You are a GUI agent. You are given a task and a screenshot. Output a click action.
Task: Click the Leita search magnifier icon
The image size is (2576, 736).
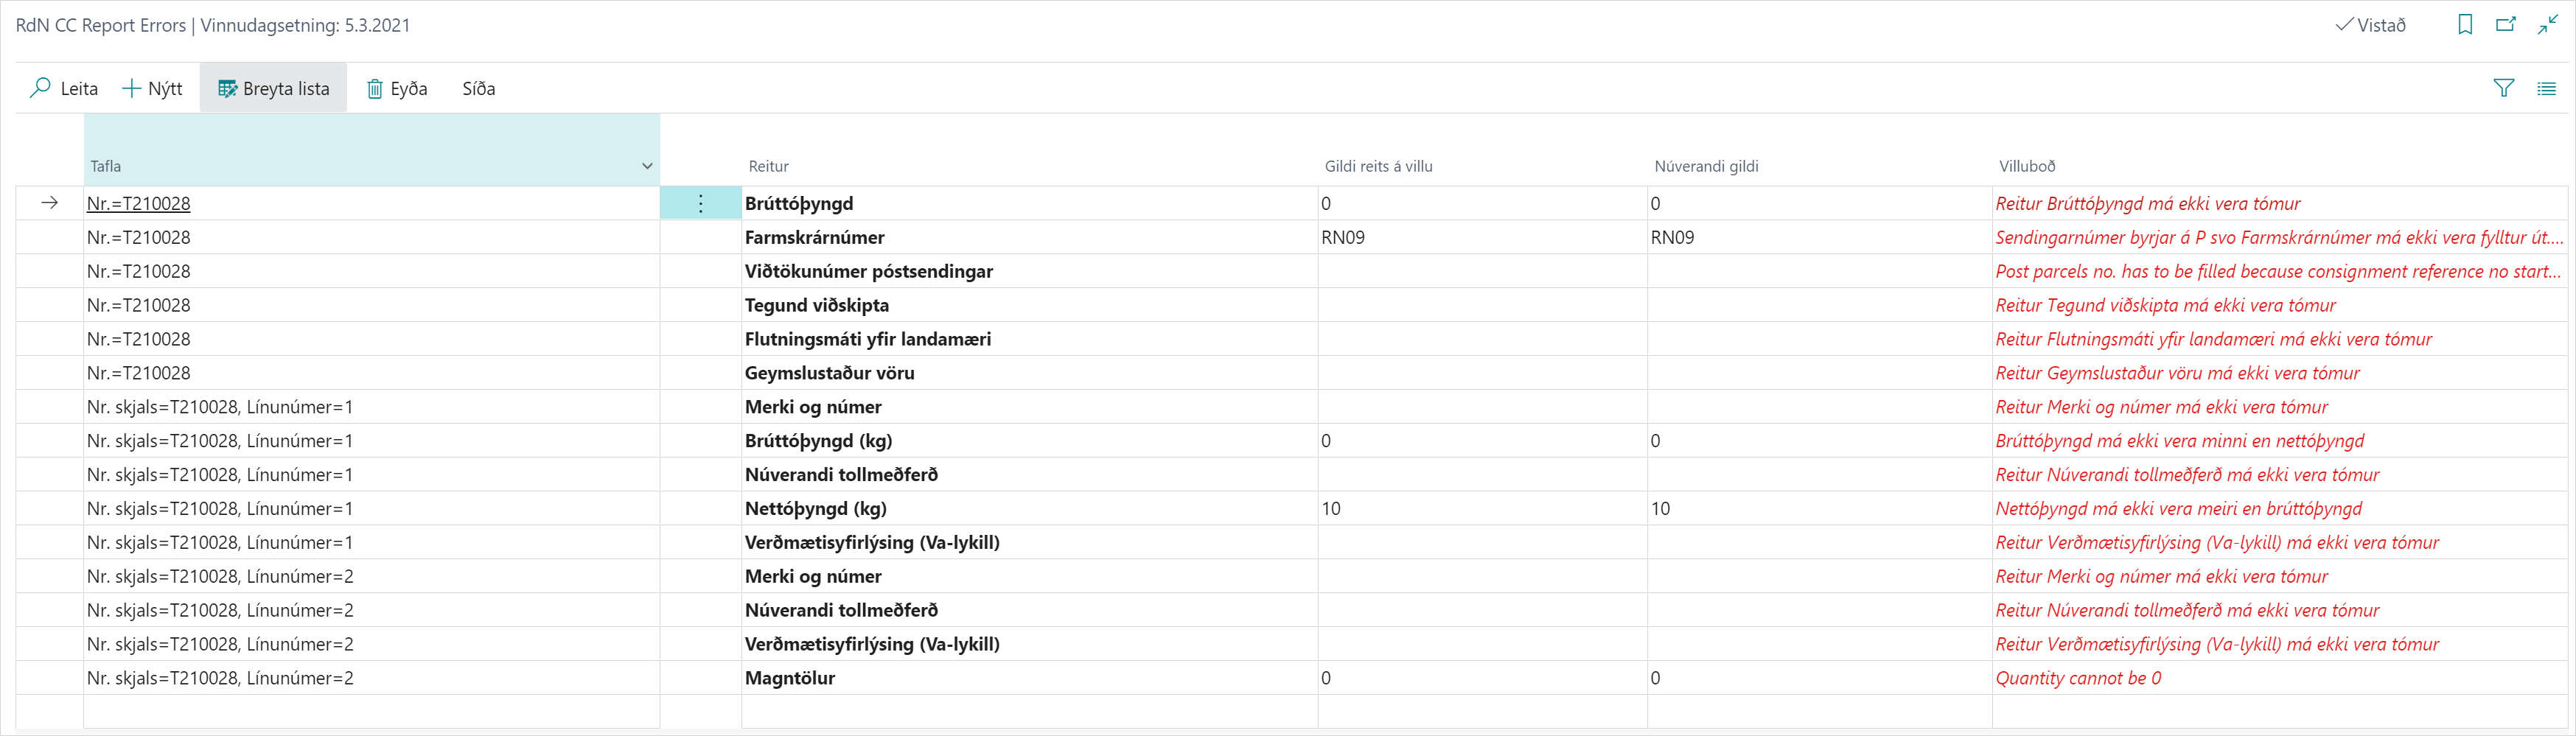point(40,88)
